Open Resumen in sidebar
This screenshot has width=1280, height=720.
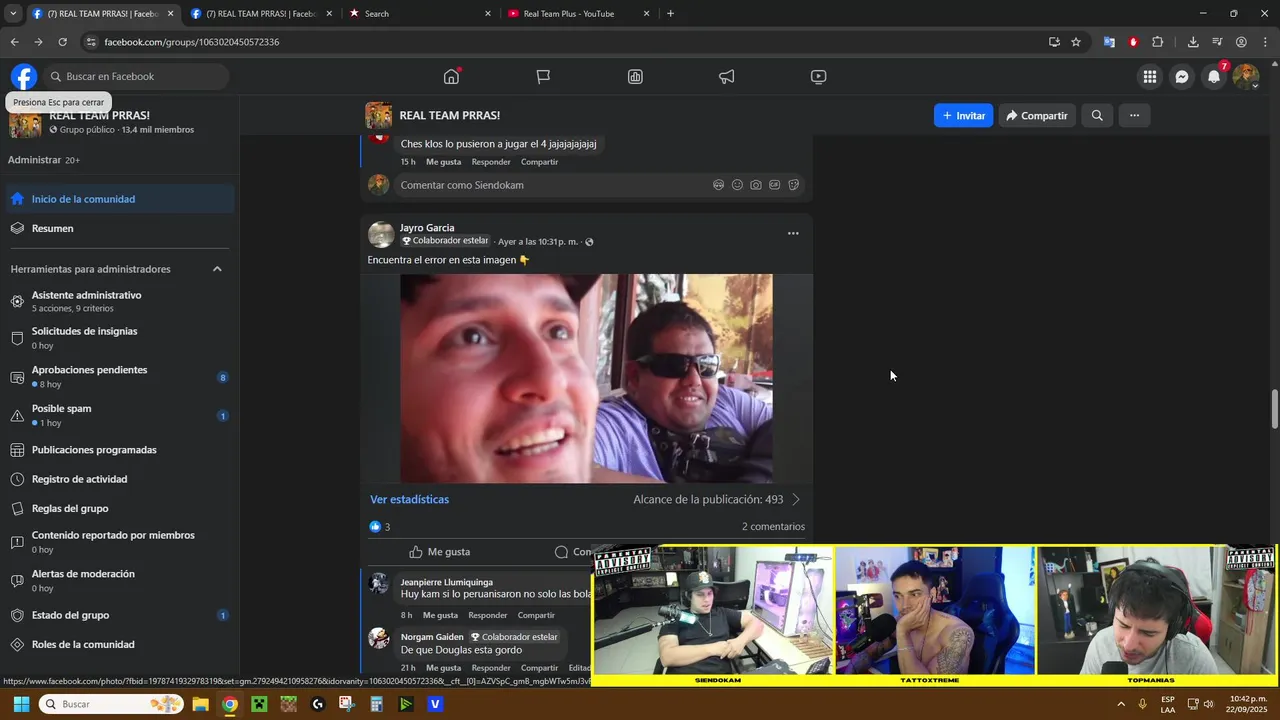click(x=120, y=228)
